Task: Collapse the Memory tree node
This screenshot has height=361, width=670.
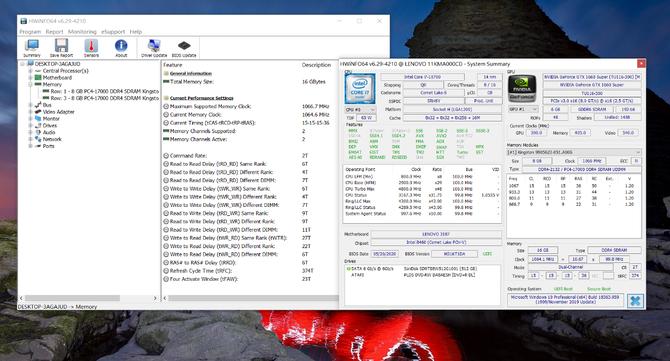Action: 30,85
